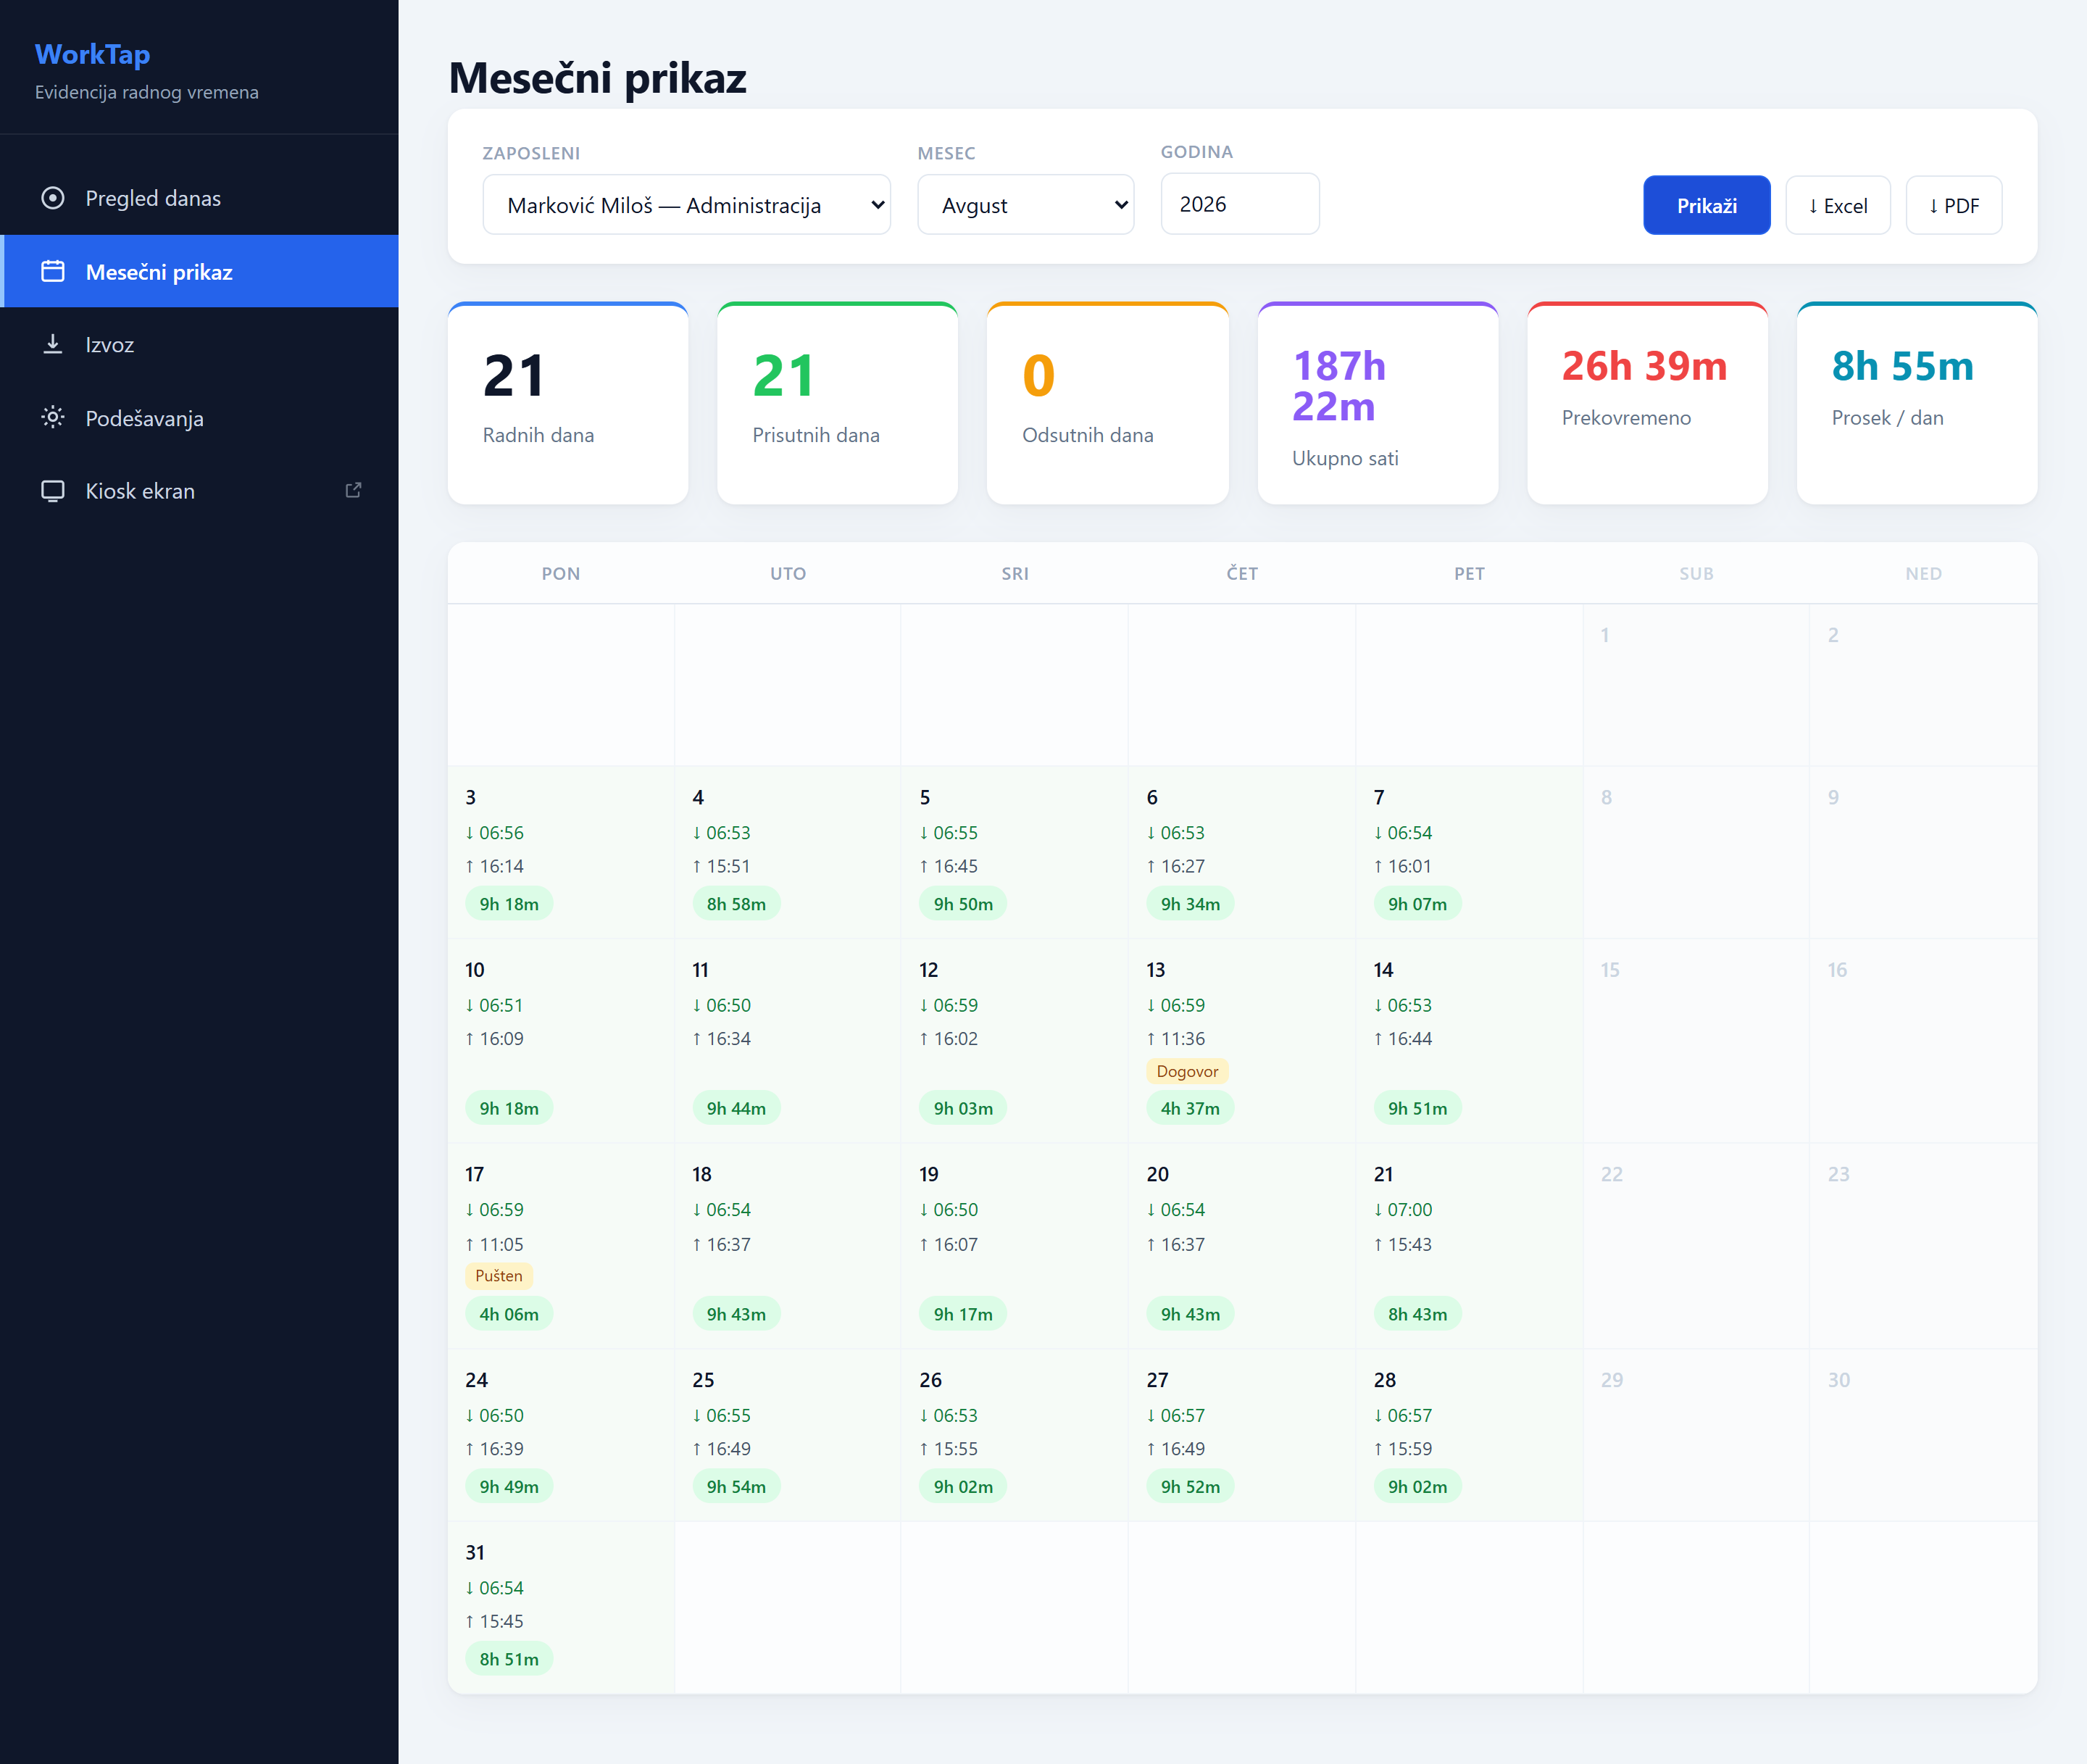Click the 8h 51m badge on day 31
This screenshot has height=1764, width=2087.
[508, 1659]
